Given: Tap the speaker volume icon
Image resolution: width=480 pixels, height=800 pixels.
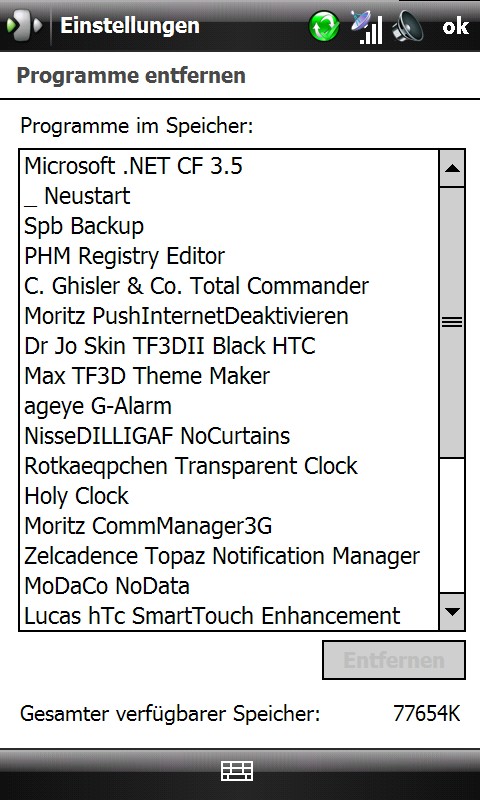Looking at the screenshot, I should [407, 27].
